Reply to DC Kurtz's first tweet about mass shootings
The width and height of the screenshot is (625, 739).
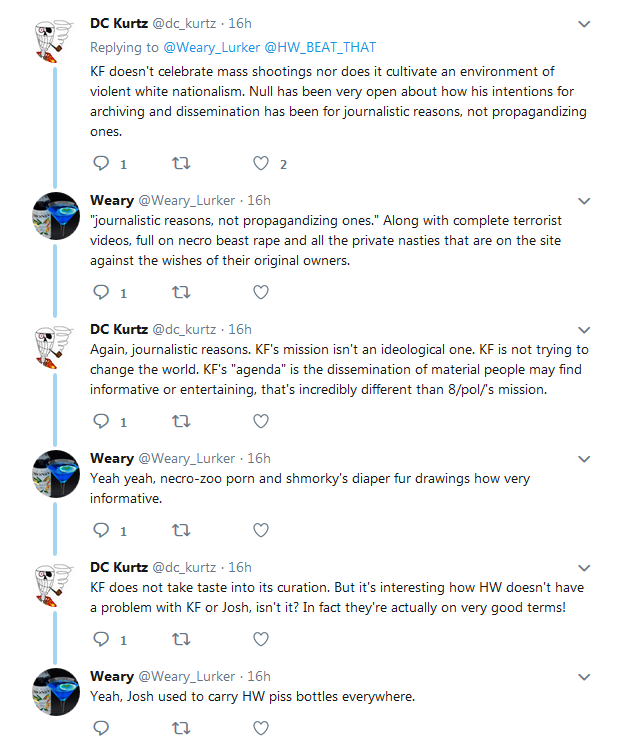(x=101, y=163)
